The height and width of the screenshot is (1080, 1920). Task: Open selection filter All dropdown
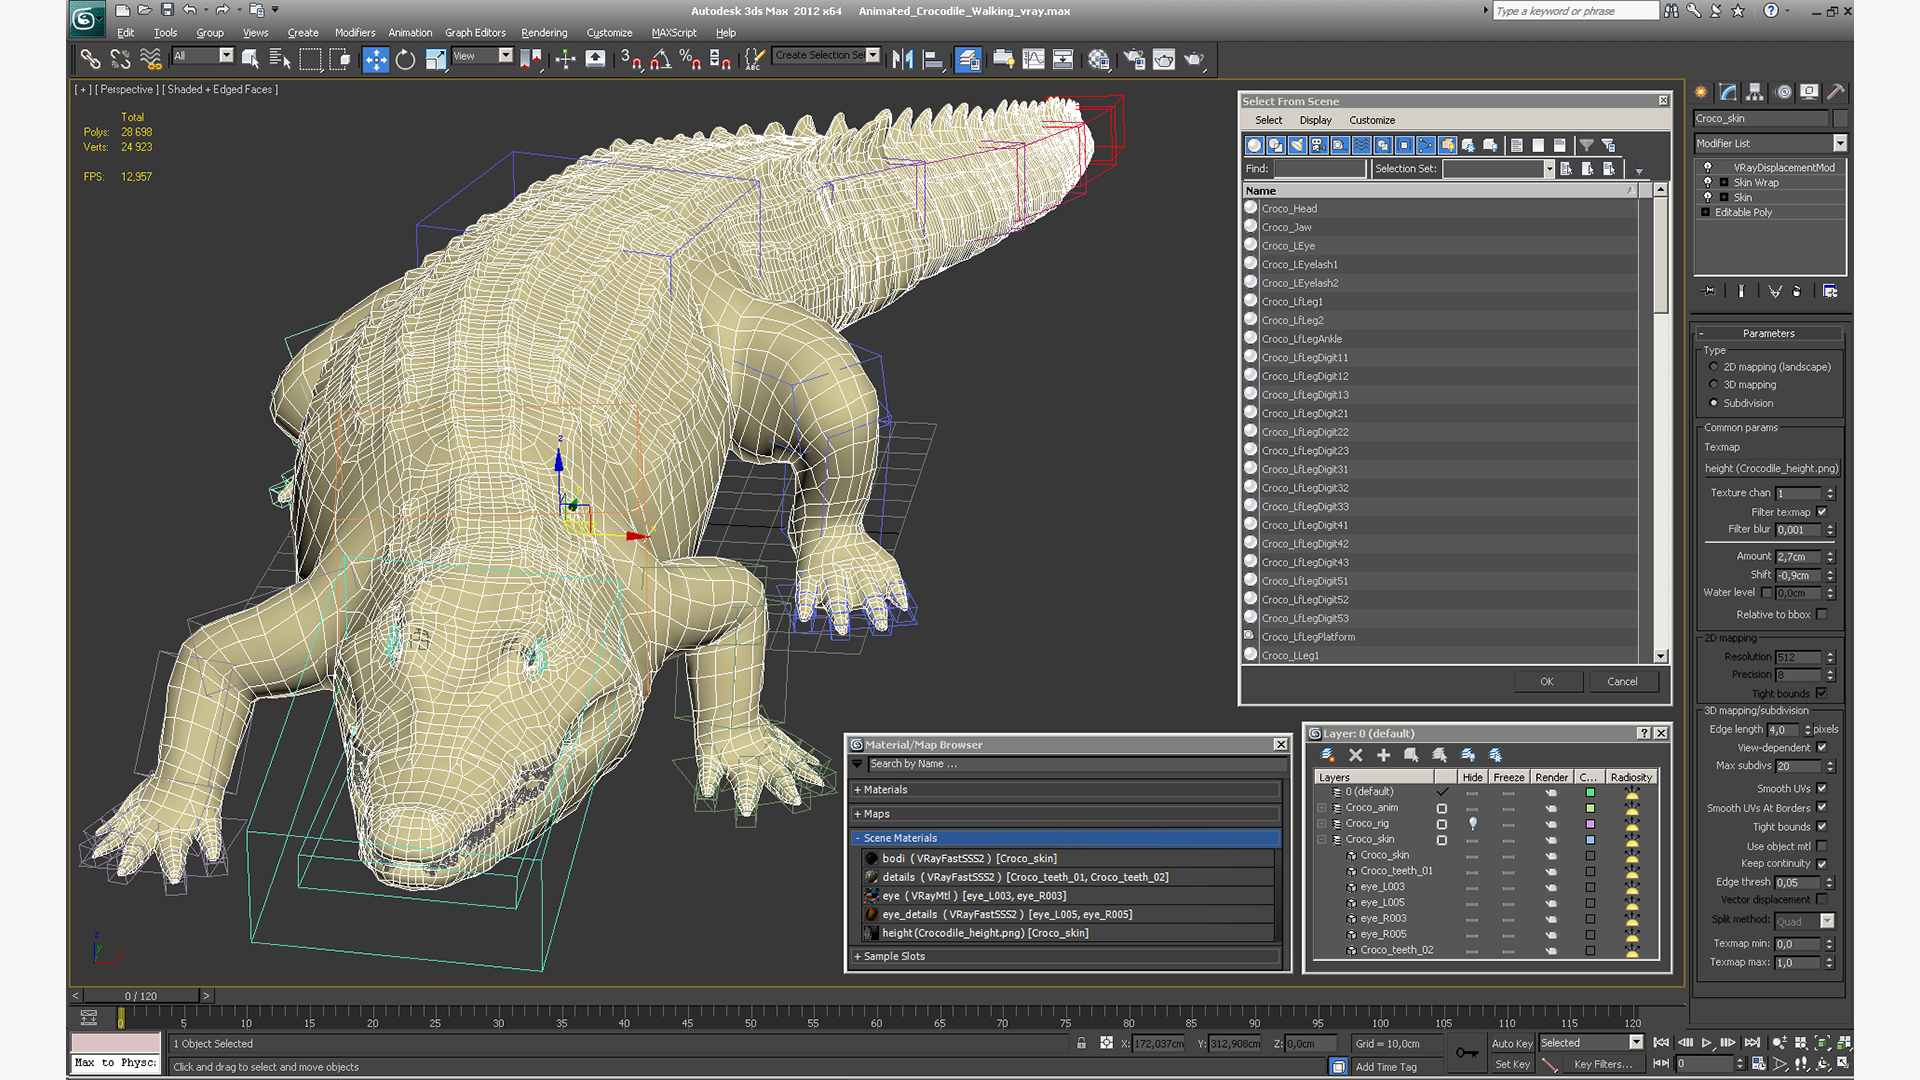[226, 56]
